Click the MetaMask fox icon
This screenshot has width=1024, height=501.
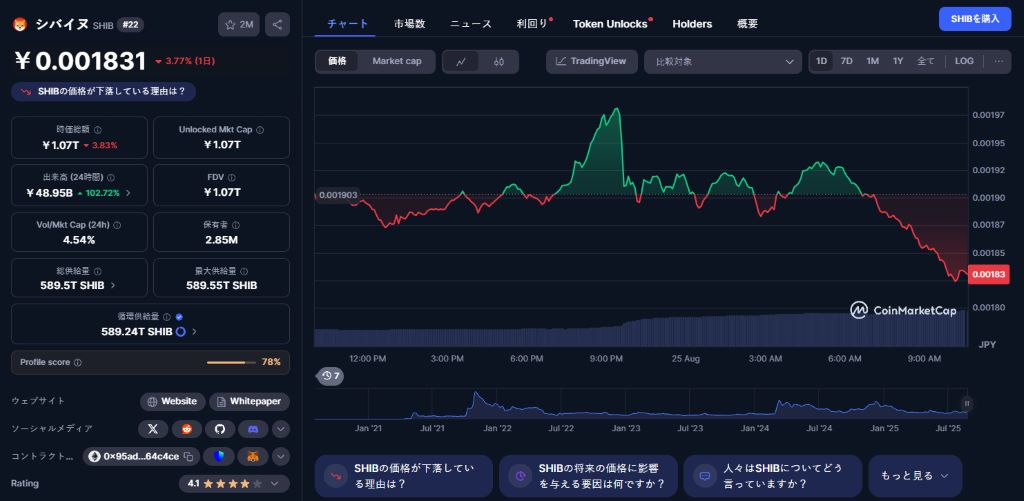click(253, 456)
